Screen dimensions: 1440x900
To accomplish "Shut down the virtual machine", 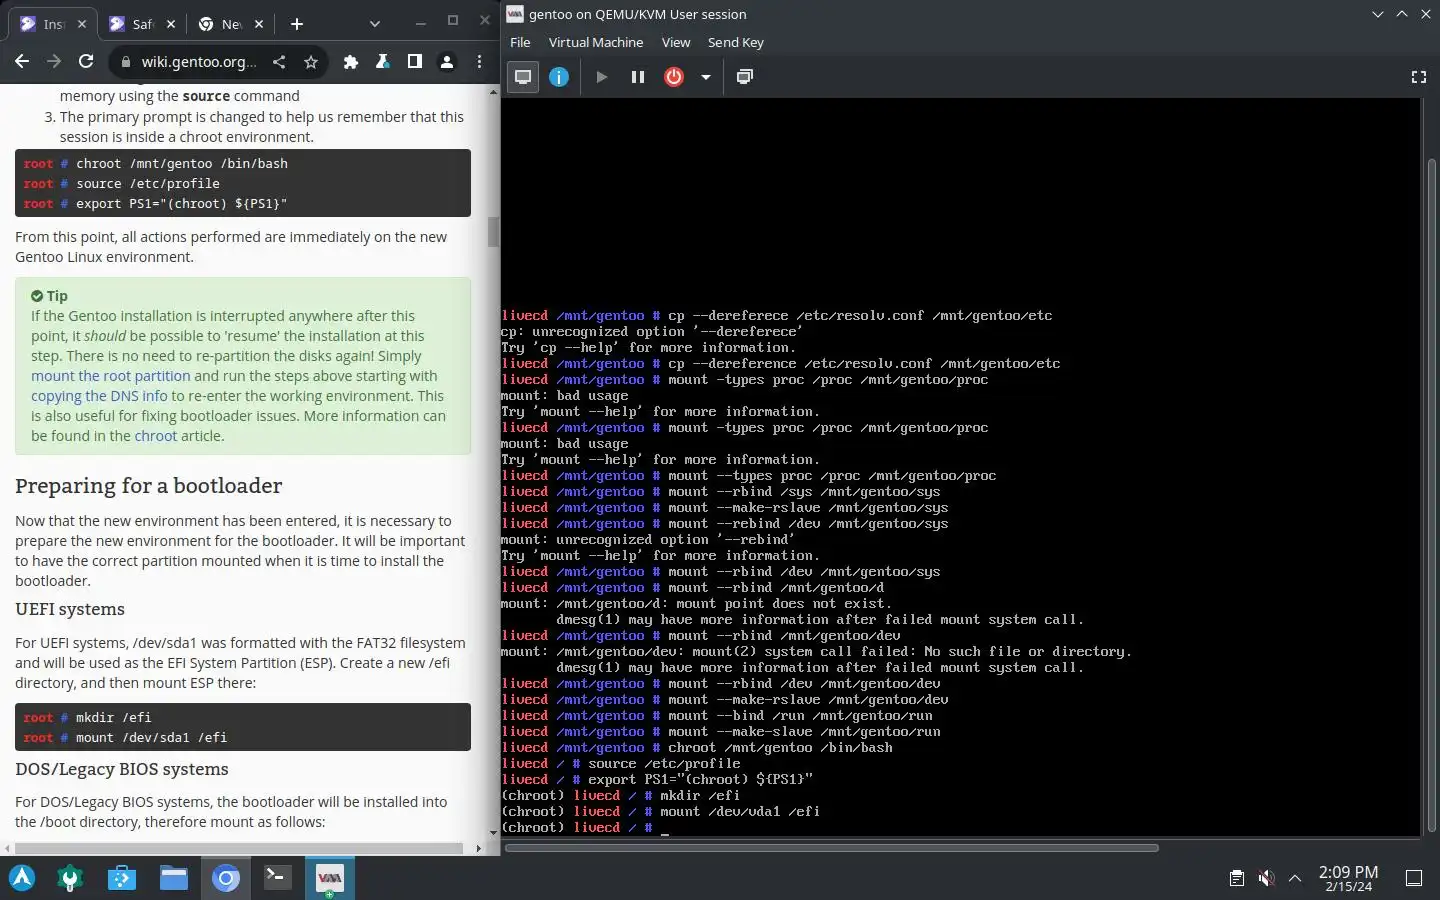I will pos(674,77).
